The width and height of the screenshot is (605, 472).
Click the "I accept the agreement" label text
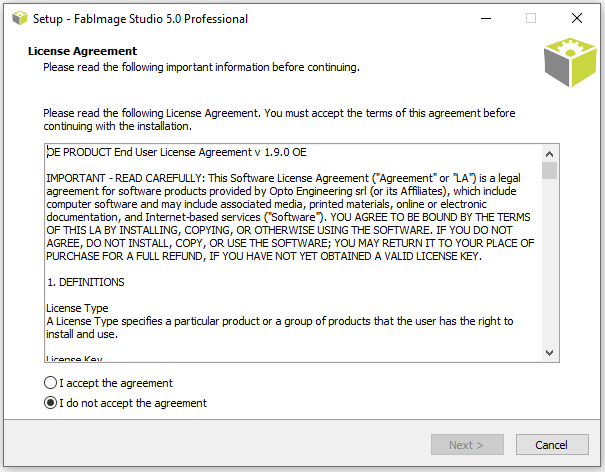tap(116, 383)
